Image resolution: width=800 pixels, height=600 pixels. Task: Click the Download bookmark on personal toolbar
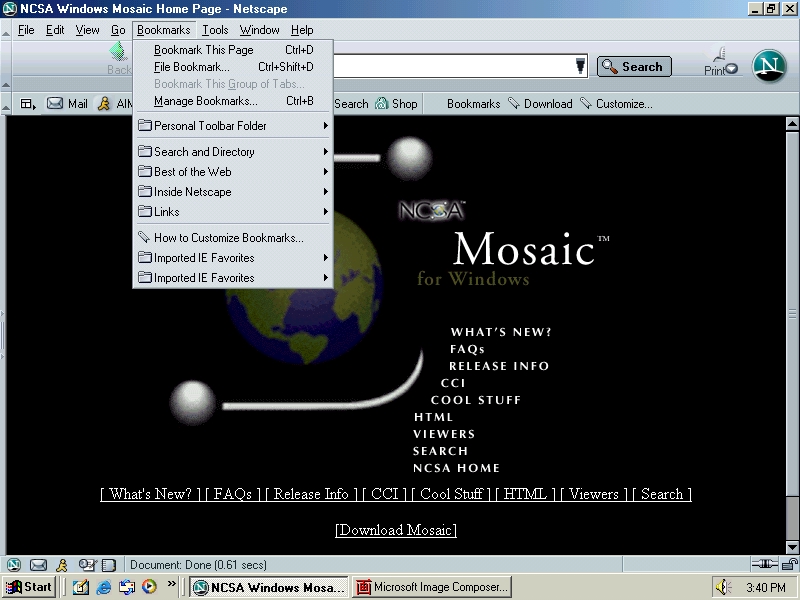[540, 104]
